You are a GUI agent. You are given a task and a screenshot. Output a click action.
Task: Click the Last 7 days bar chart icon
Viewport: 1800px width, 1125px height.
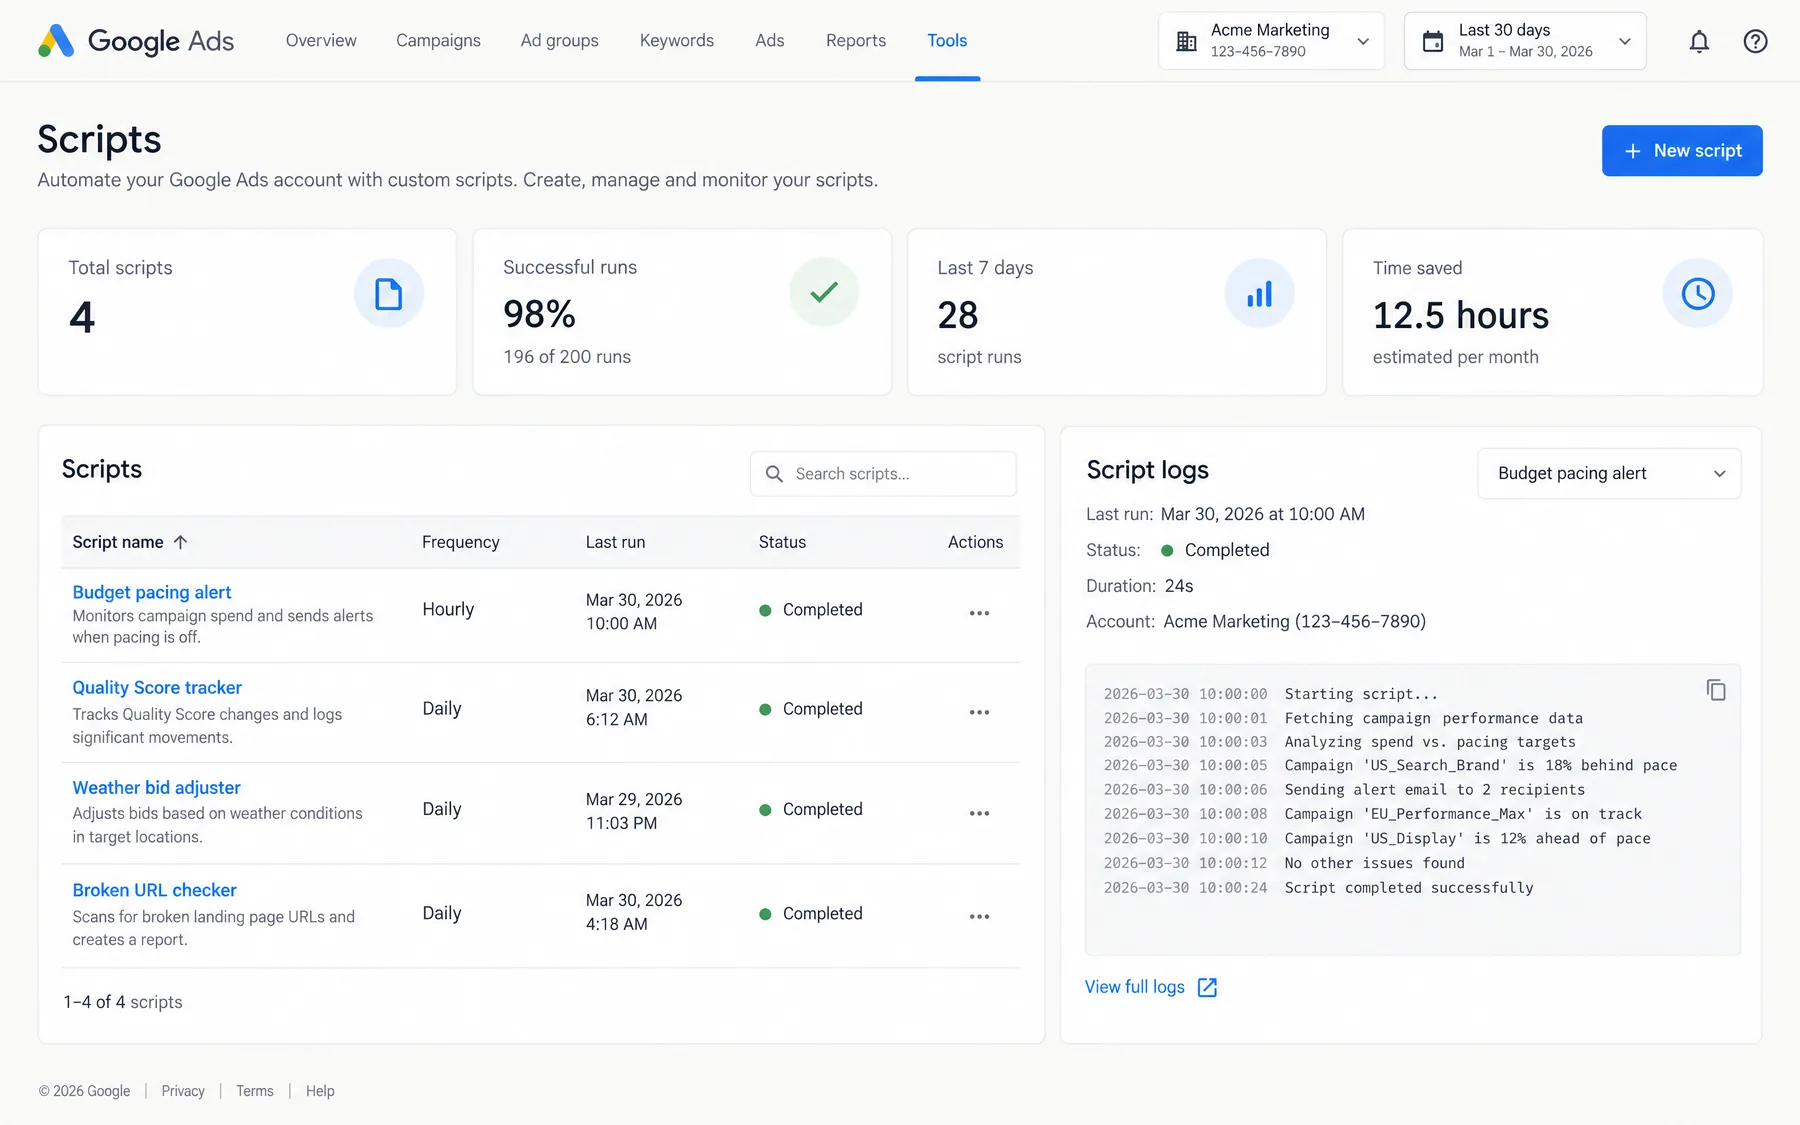tap(1259, 294)
